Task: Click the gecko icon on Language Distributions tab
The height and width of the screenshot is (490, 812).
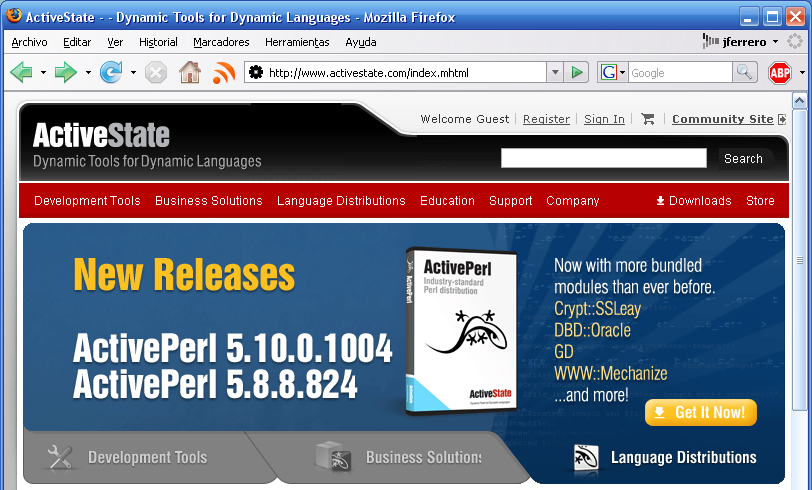Action: click(x=586, y=458)
